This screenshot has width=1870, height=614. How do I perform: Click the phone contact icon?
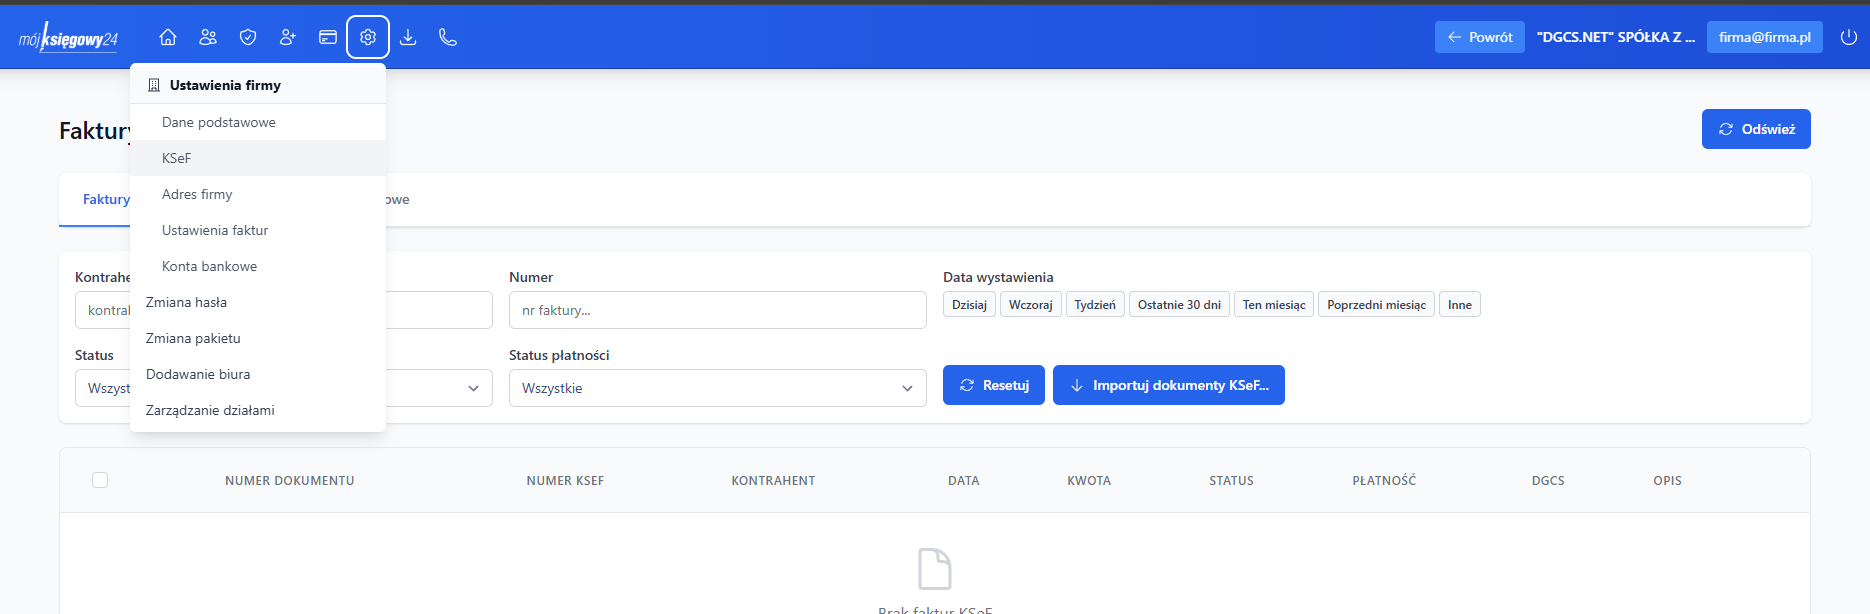click(448, 37)
